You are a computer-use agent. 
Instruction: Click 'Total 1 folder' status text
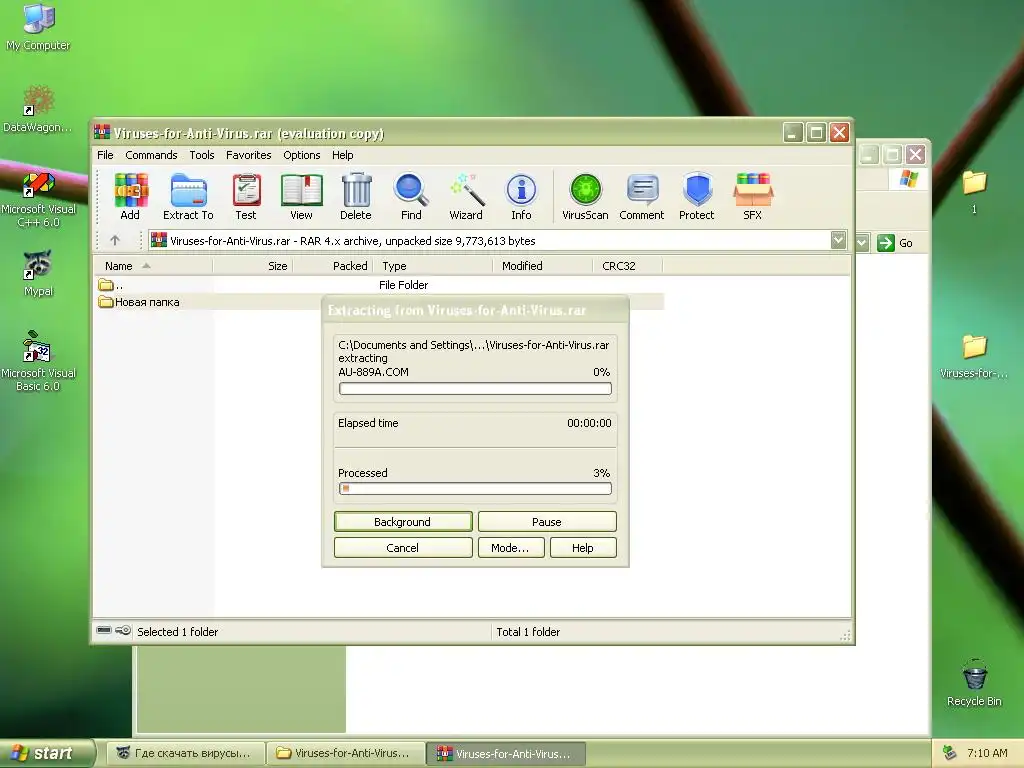coord(528,632)
